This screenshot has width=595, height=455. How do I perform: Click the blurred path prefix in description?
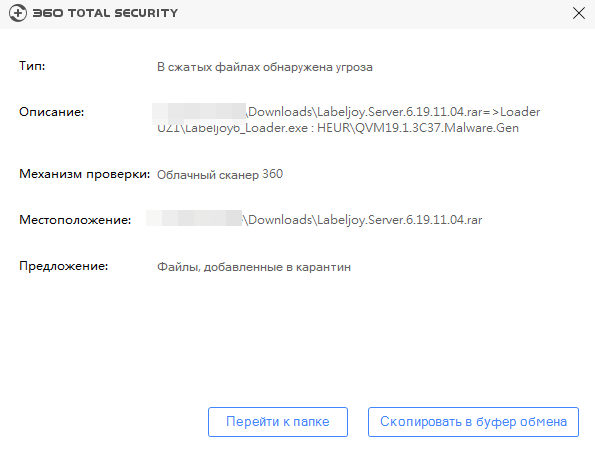click(199, 113)
